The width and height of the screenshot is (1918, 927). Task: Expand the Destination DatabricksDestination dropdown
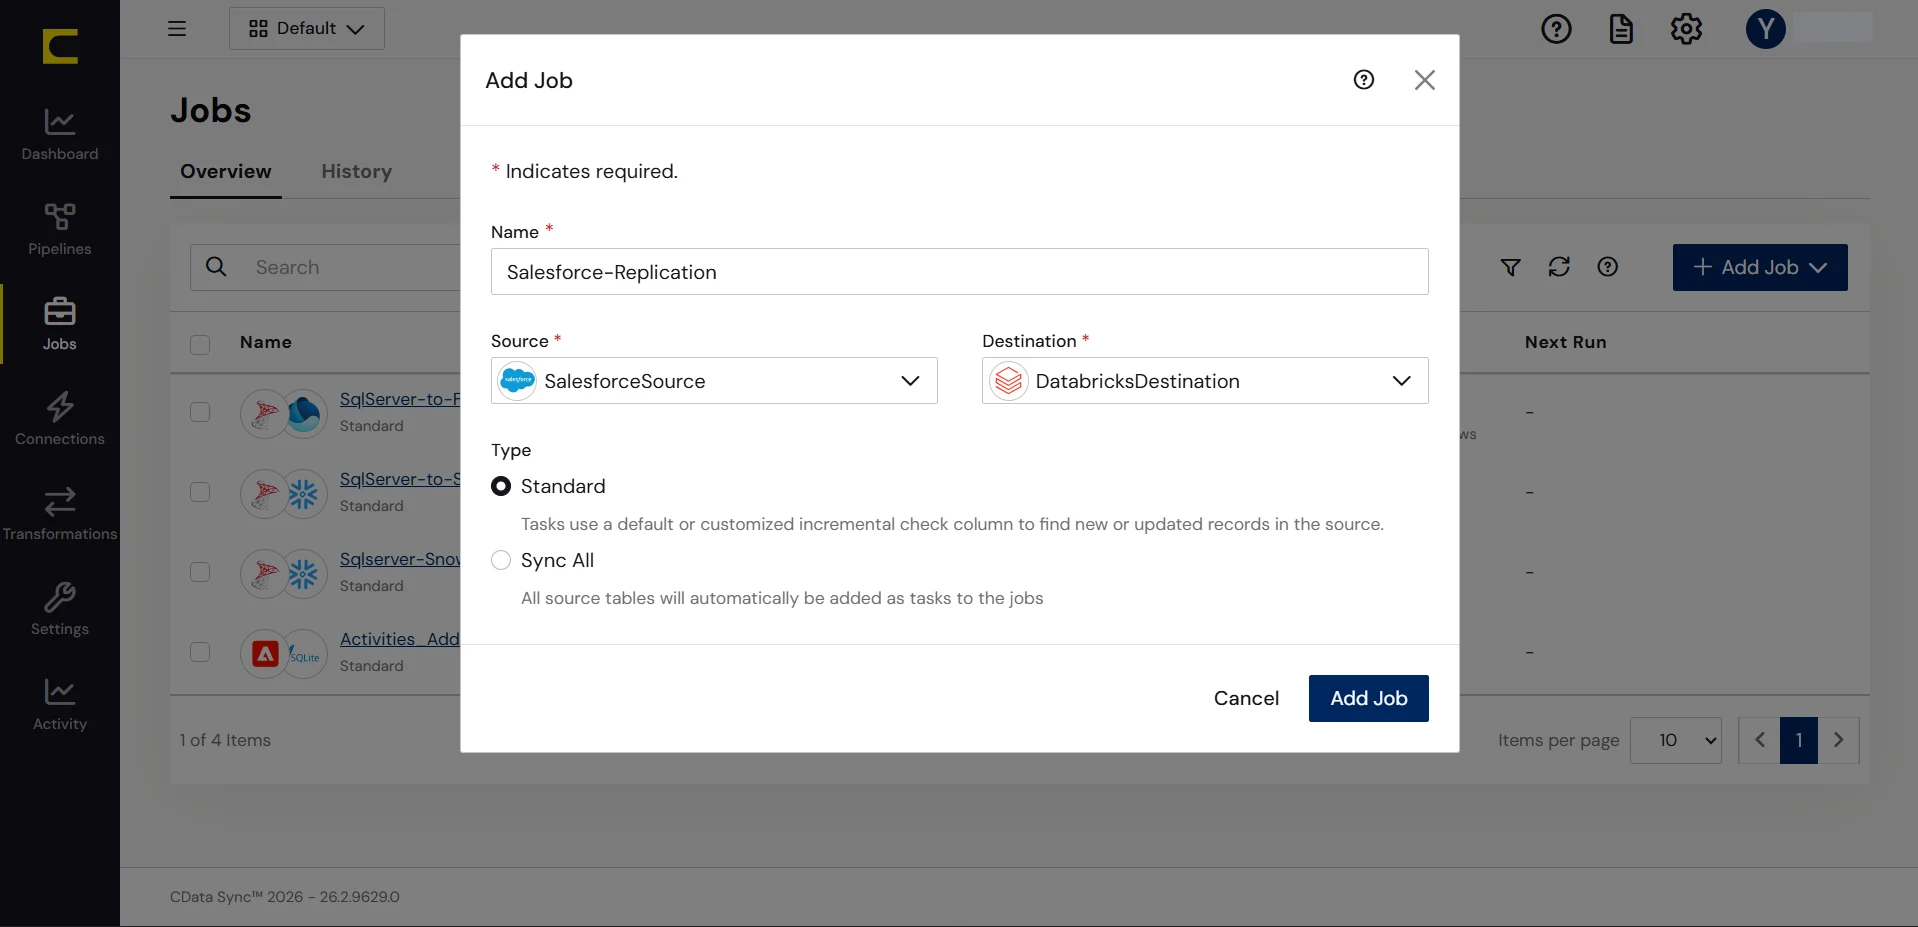pos(1205,381)
